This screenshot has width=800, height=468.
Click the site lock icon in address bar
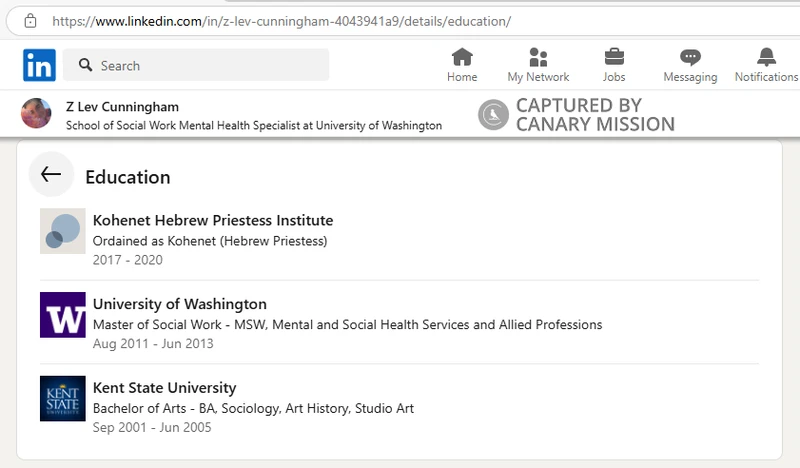tap(31, 21)
